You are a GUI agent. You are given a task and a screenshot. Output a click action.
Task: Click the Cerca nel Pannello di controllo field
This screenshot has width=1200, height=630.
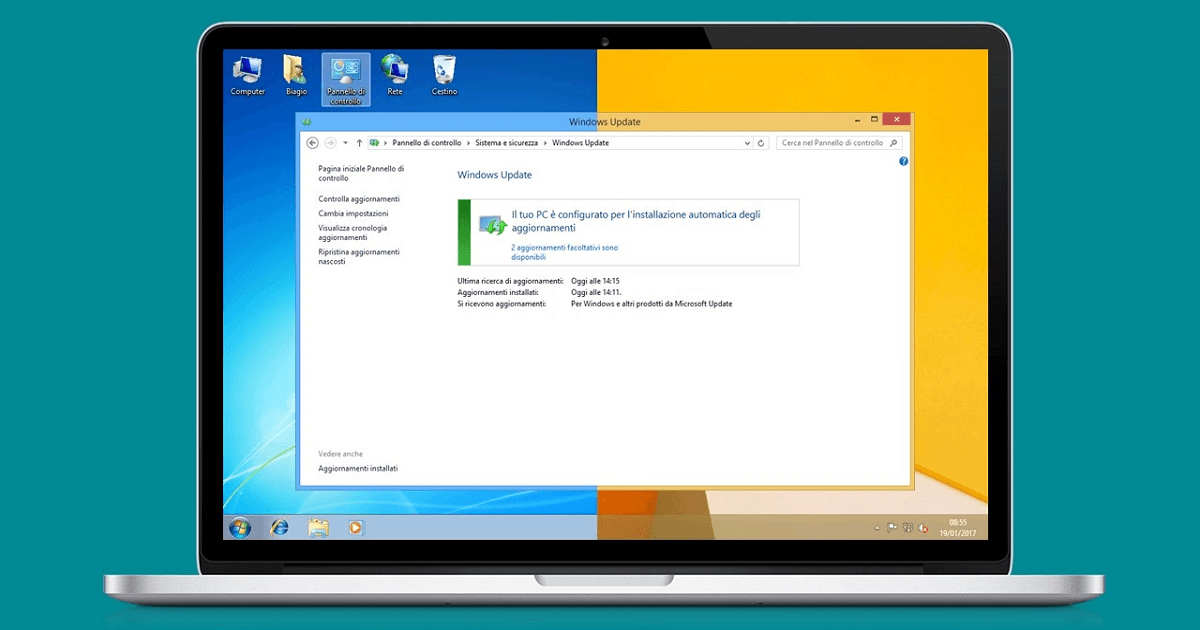tap(840, 143)
